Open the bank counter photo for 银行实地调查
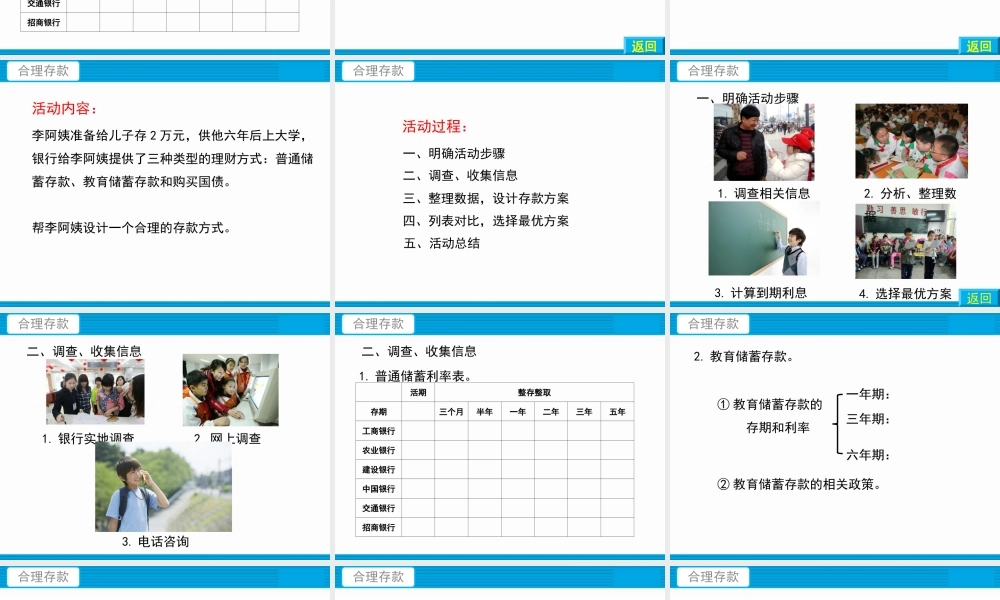1000x600 pixels. click(95, 391)
